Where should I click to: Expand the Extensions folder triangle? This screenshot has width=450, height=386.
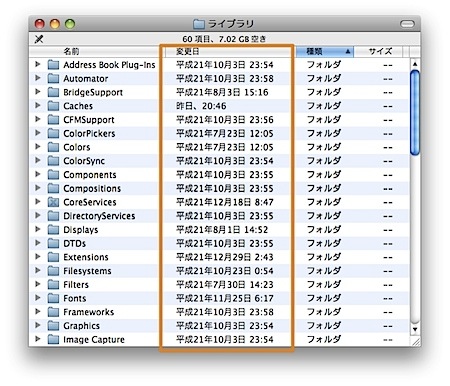(38, 257)
